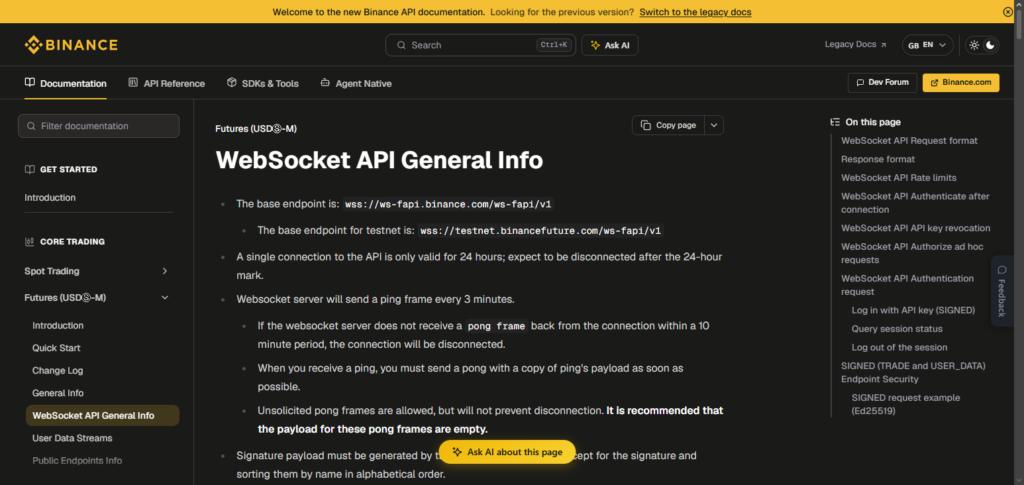Select the Documentation tab

tap(65, 84)
